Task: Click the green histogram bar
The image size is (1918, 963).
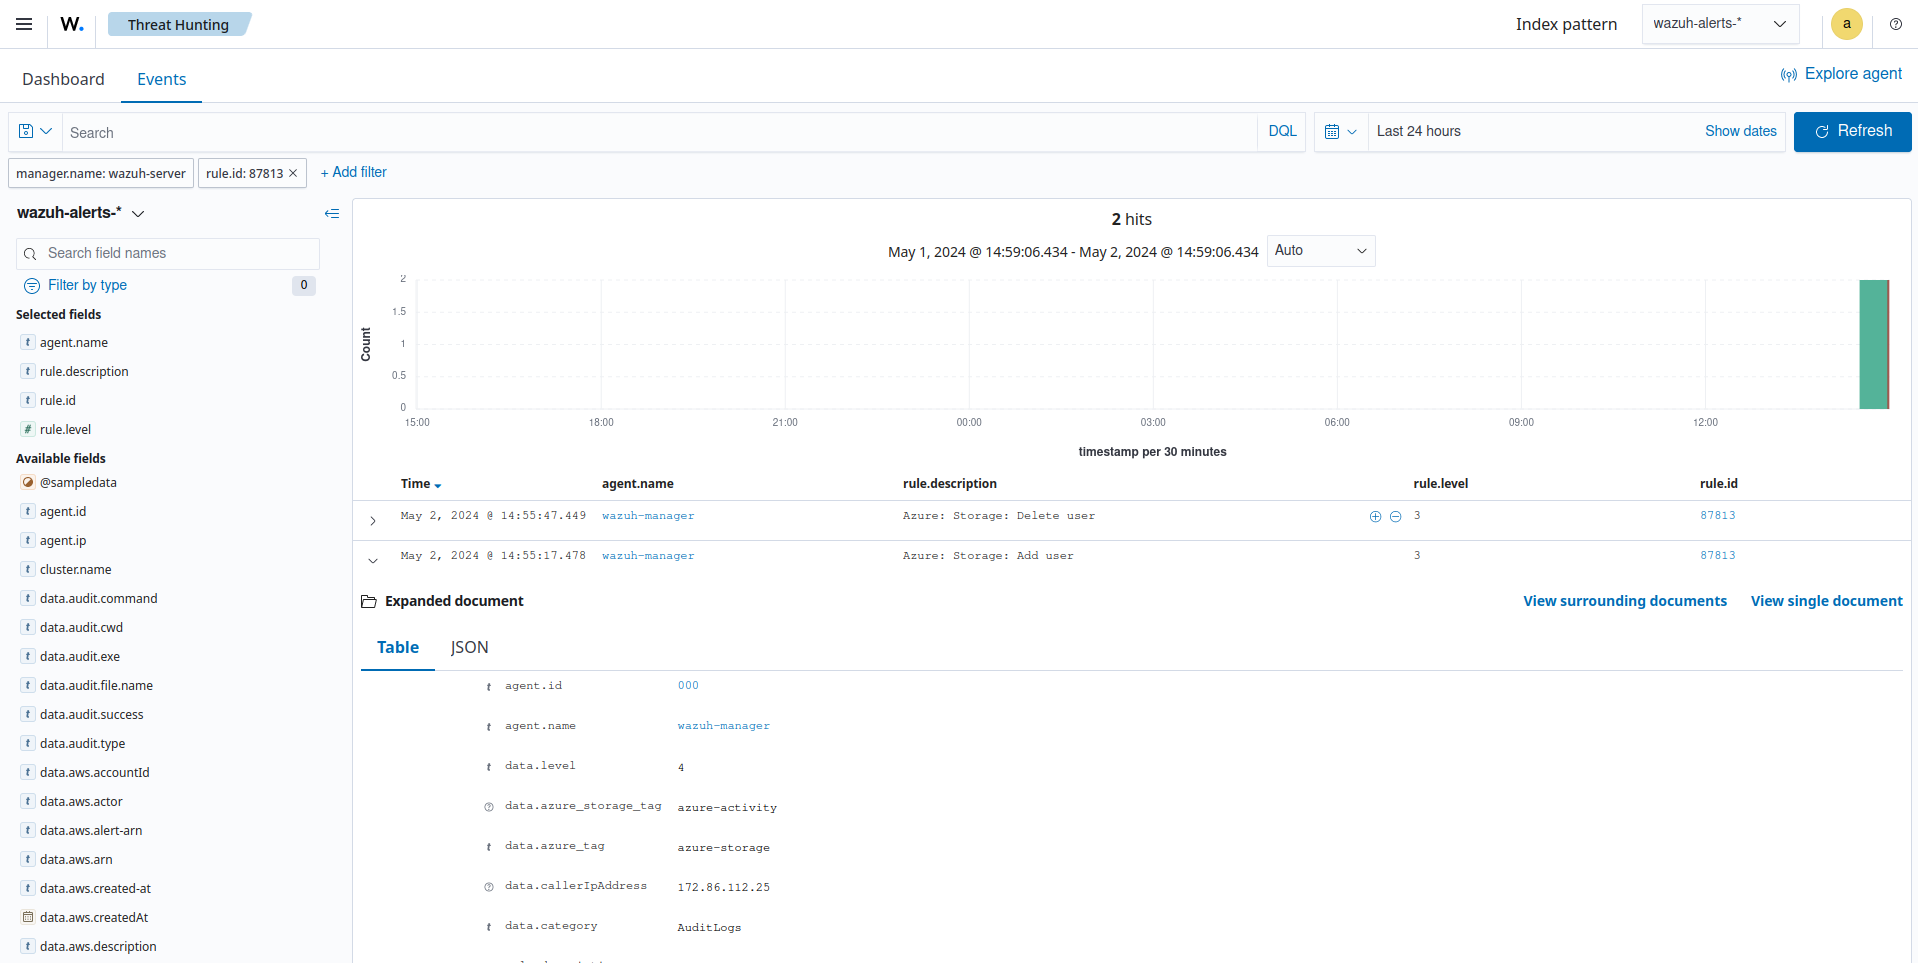Action: [x=1873, y=344]
